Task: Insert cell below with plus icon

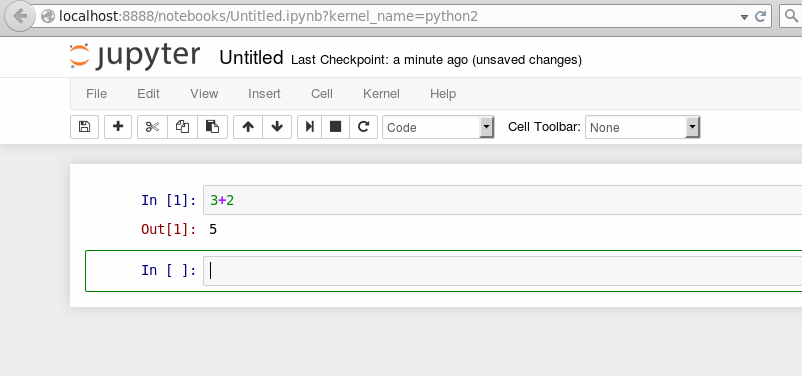Action: pyautogui.click(x=118, y=127)
